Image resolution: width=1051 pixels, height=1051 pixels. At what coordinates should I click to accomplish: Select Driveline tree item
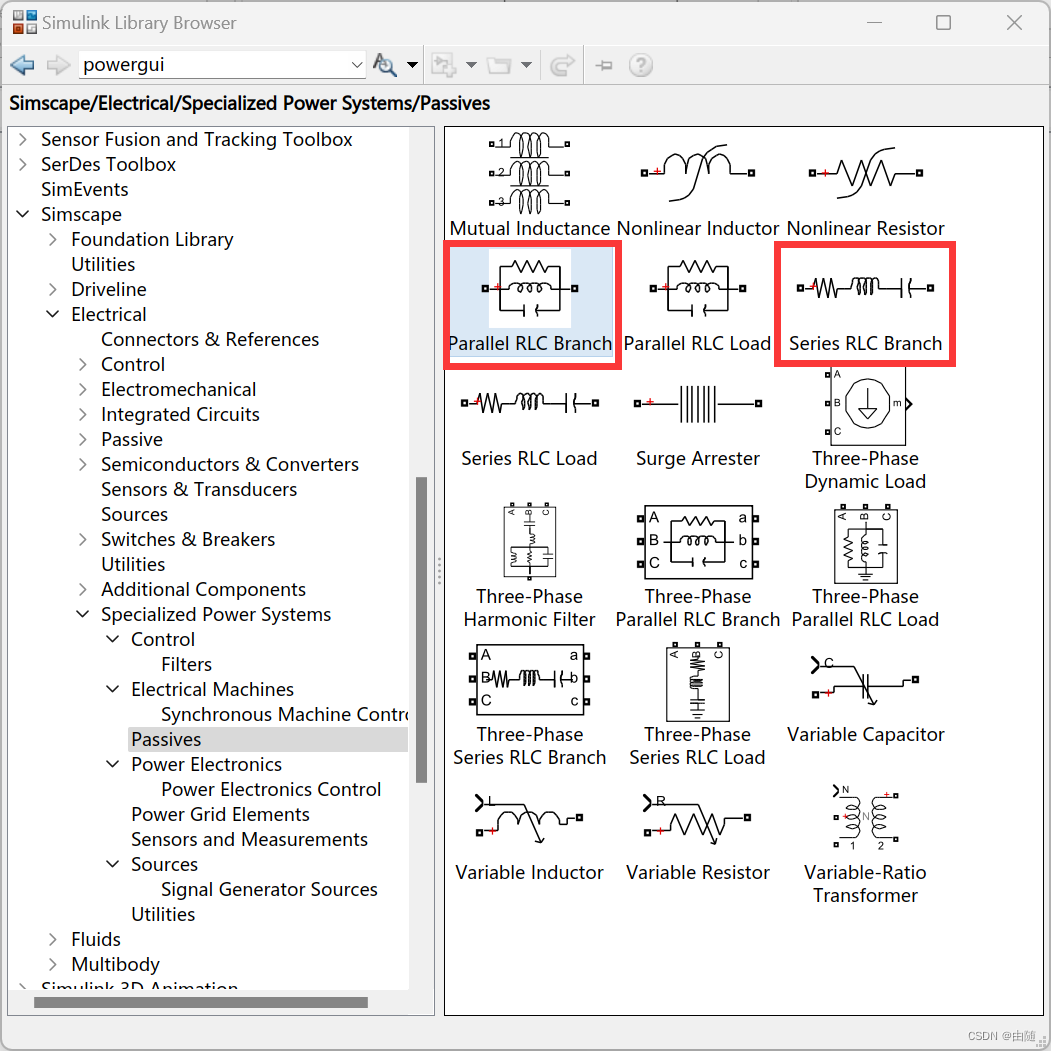point(109,290)
